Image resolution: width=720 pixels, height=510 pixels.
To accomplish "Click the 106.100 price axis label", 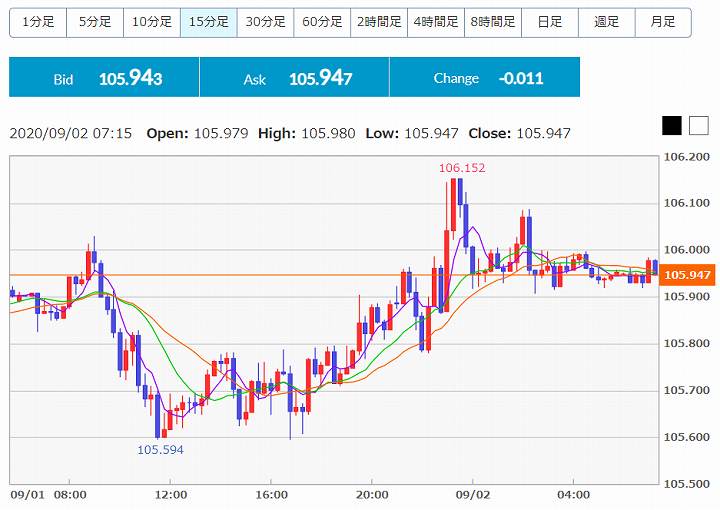I will point(687,203).
